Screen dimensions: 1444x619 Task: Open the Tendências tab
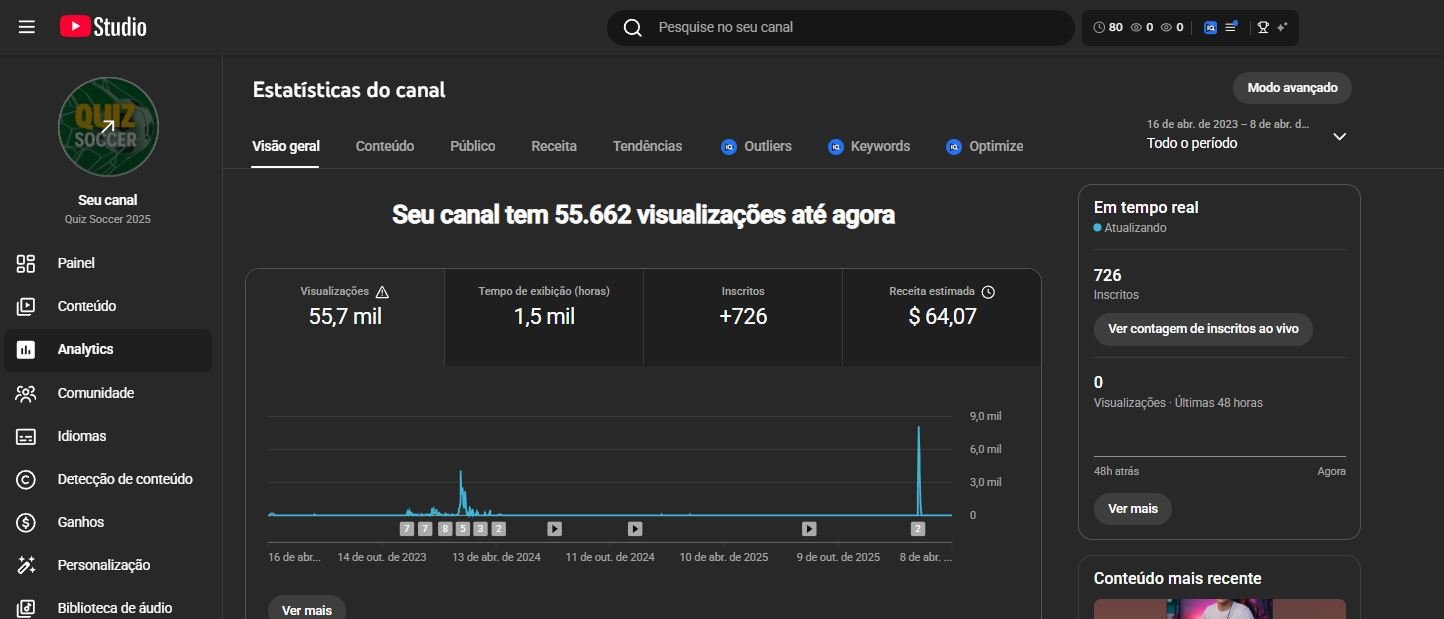click(648, 146)
